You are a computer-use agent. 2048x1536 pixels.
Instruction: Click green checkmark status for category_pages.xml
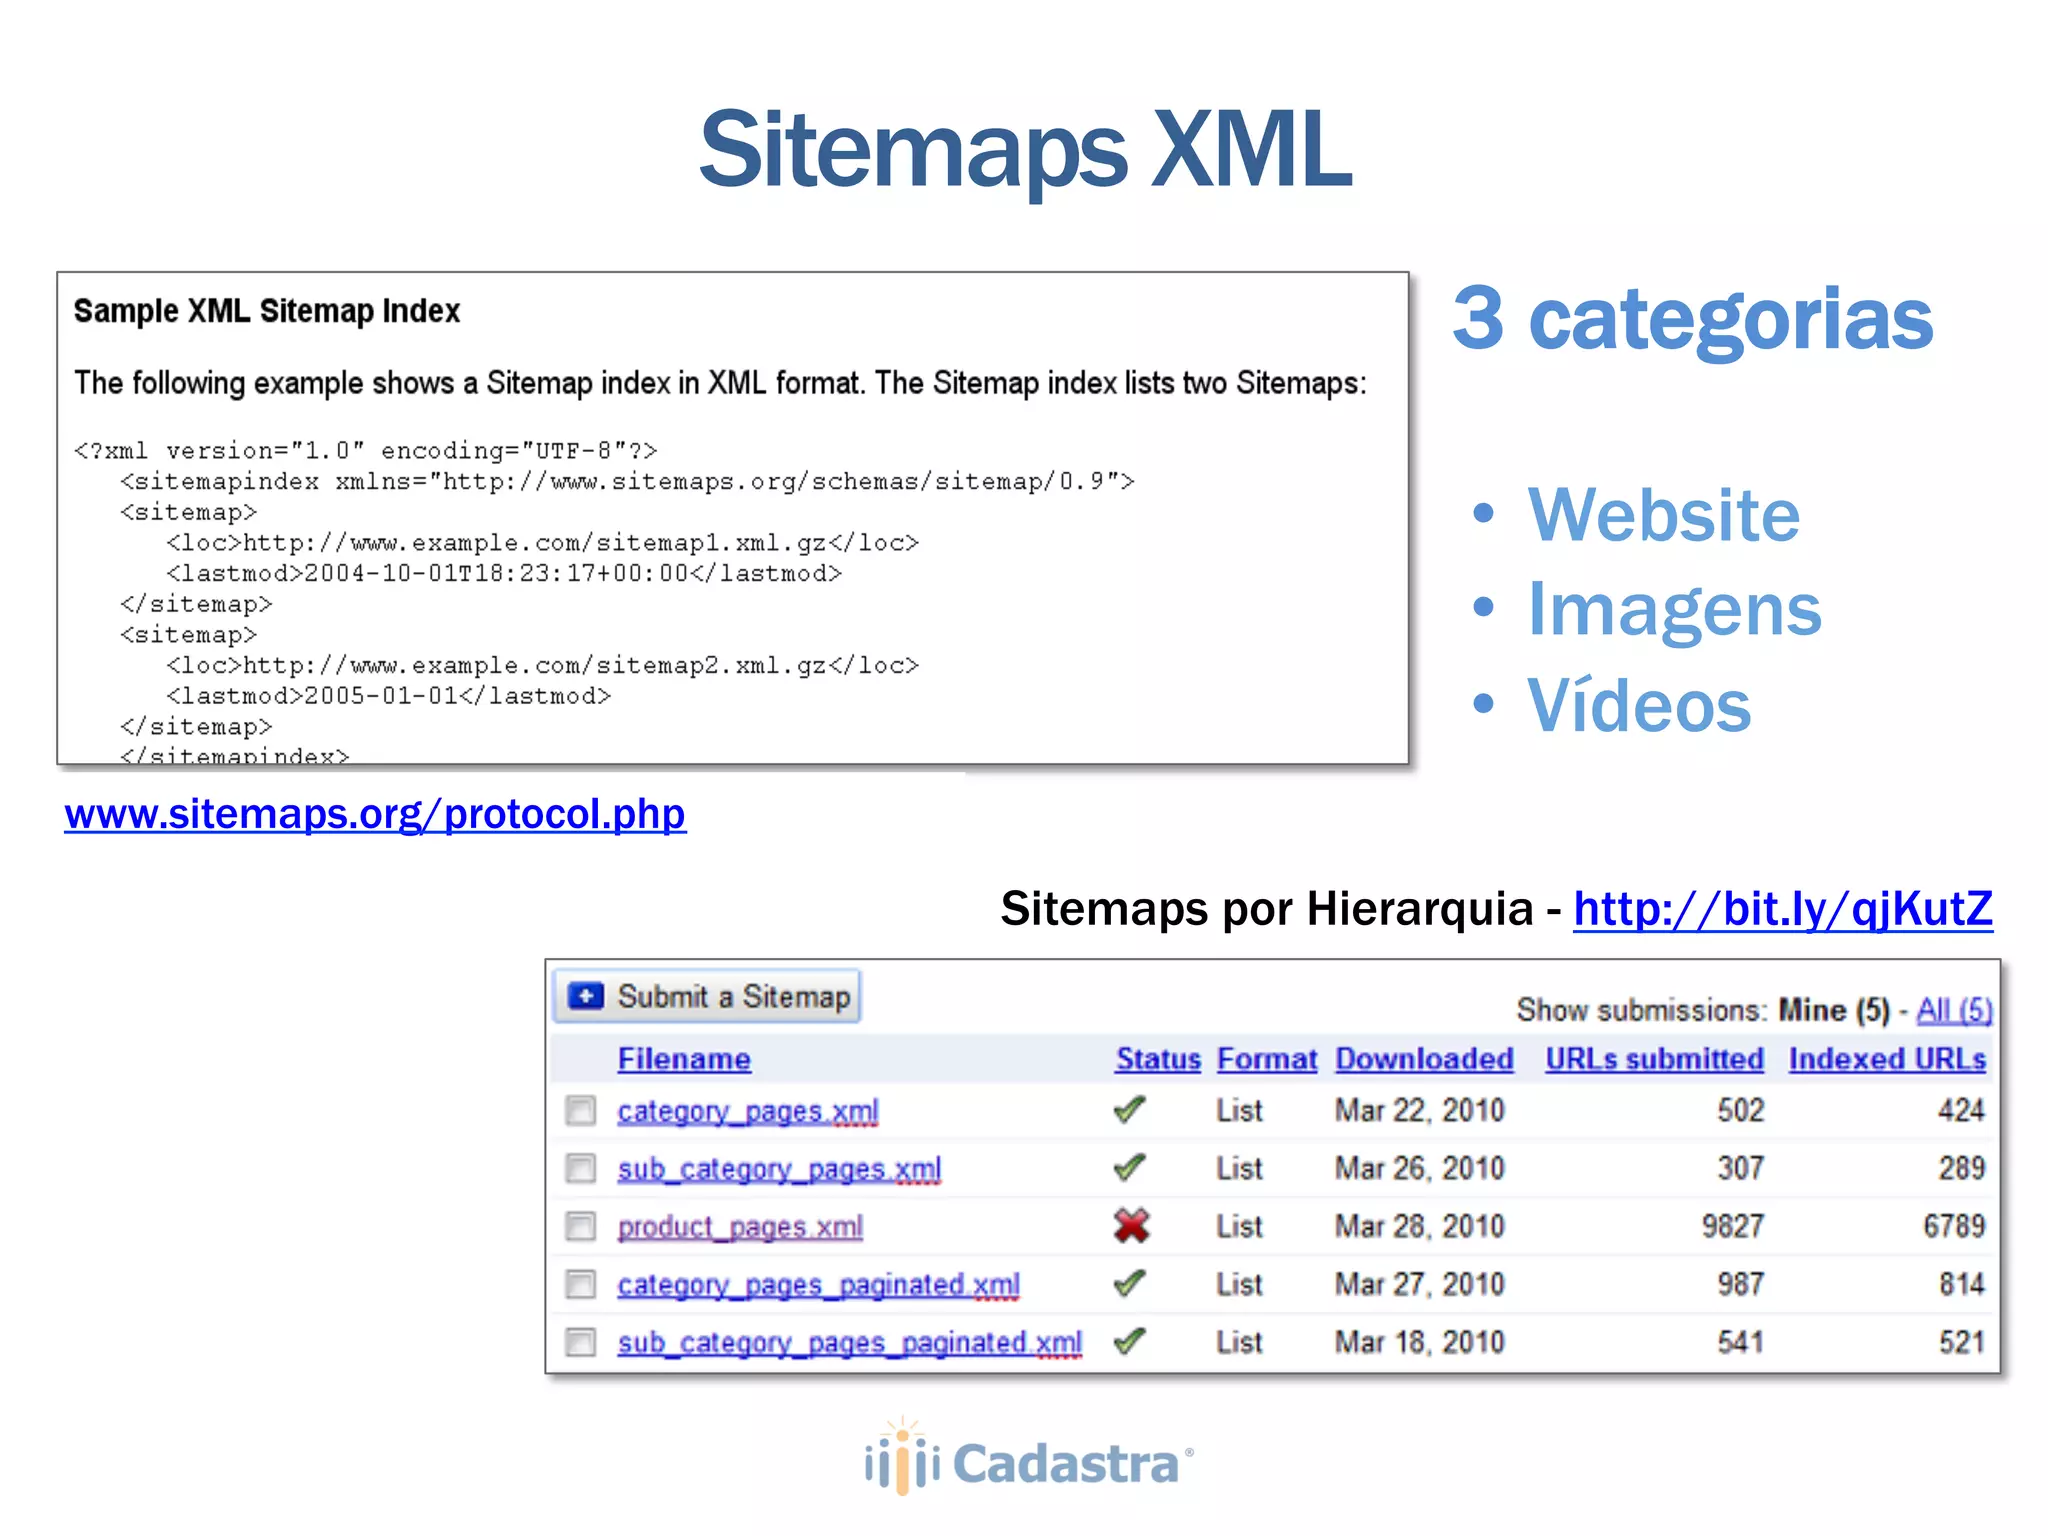[x=1129, y=1110]
